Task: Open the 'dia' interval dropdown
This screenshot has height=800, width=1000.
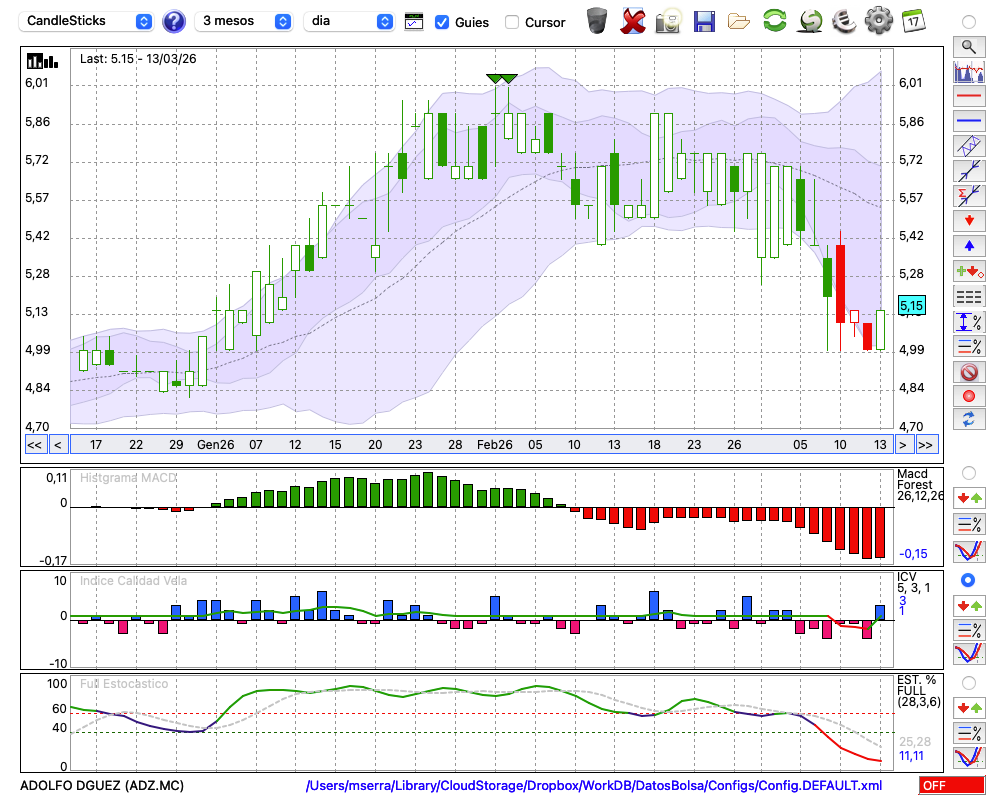Action: [x=349, y=22]
